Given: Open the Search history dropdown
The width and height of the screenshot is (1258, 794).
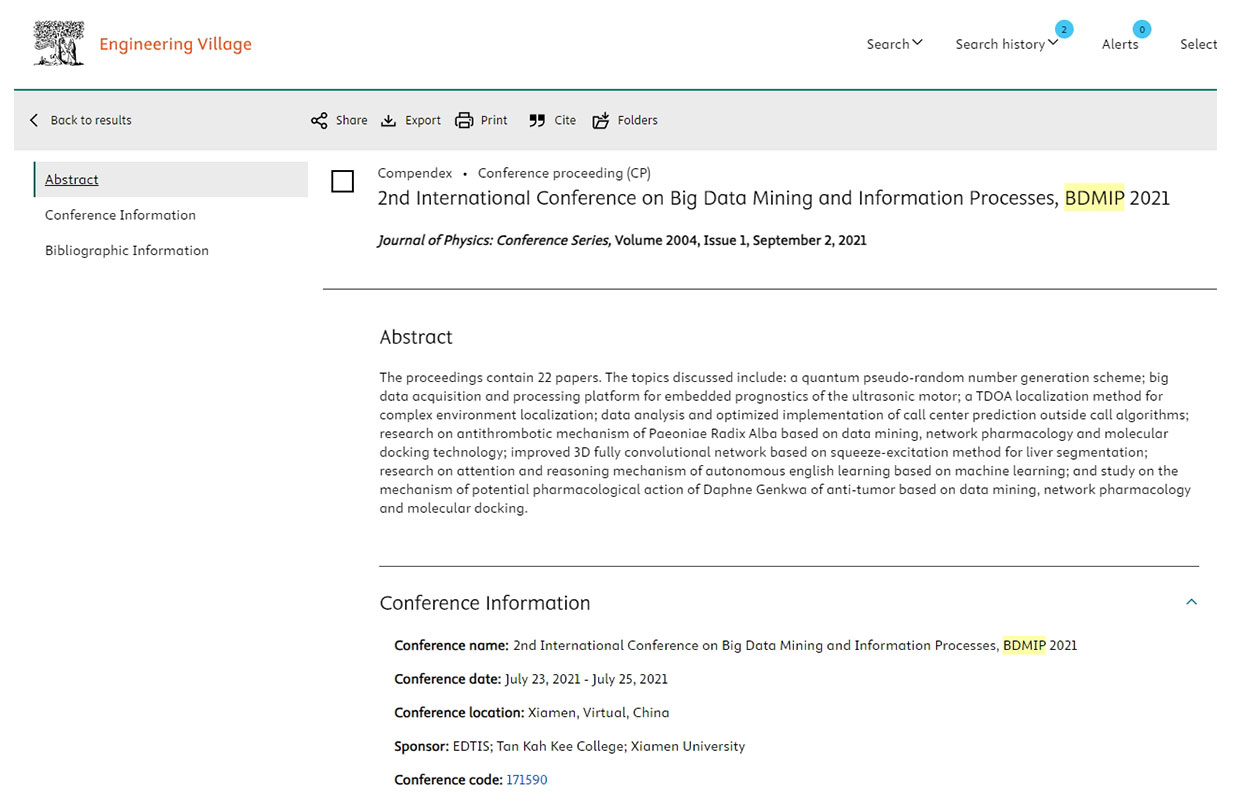Looking at the screenshot, I should pyautogui.click(x=1006, y=44).
